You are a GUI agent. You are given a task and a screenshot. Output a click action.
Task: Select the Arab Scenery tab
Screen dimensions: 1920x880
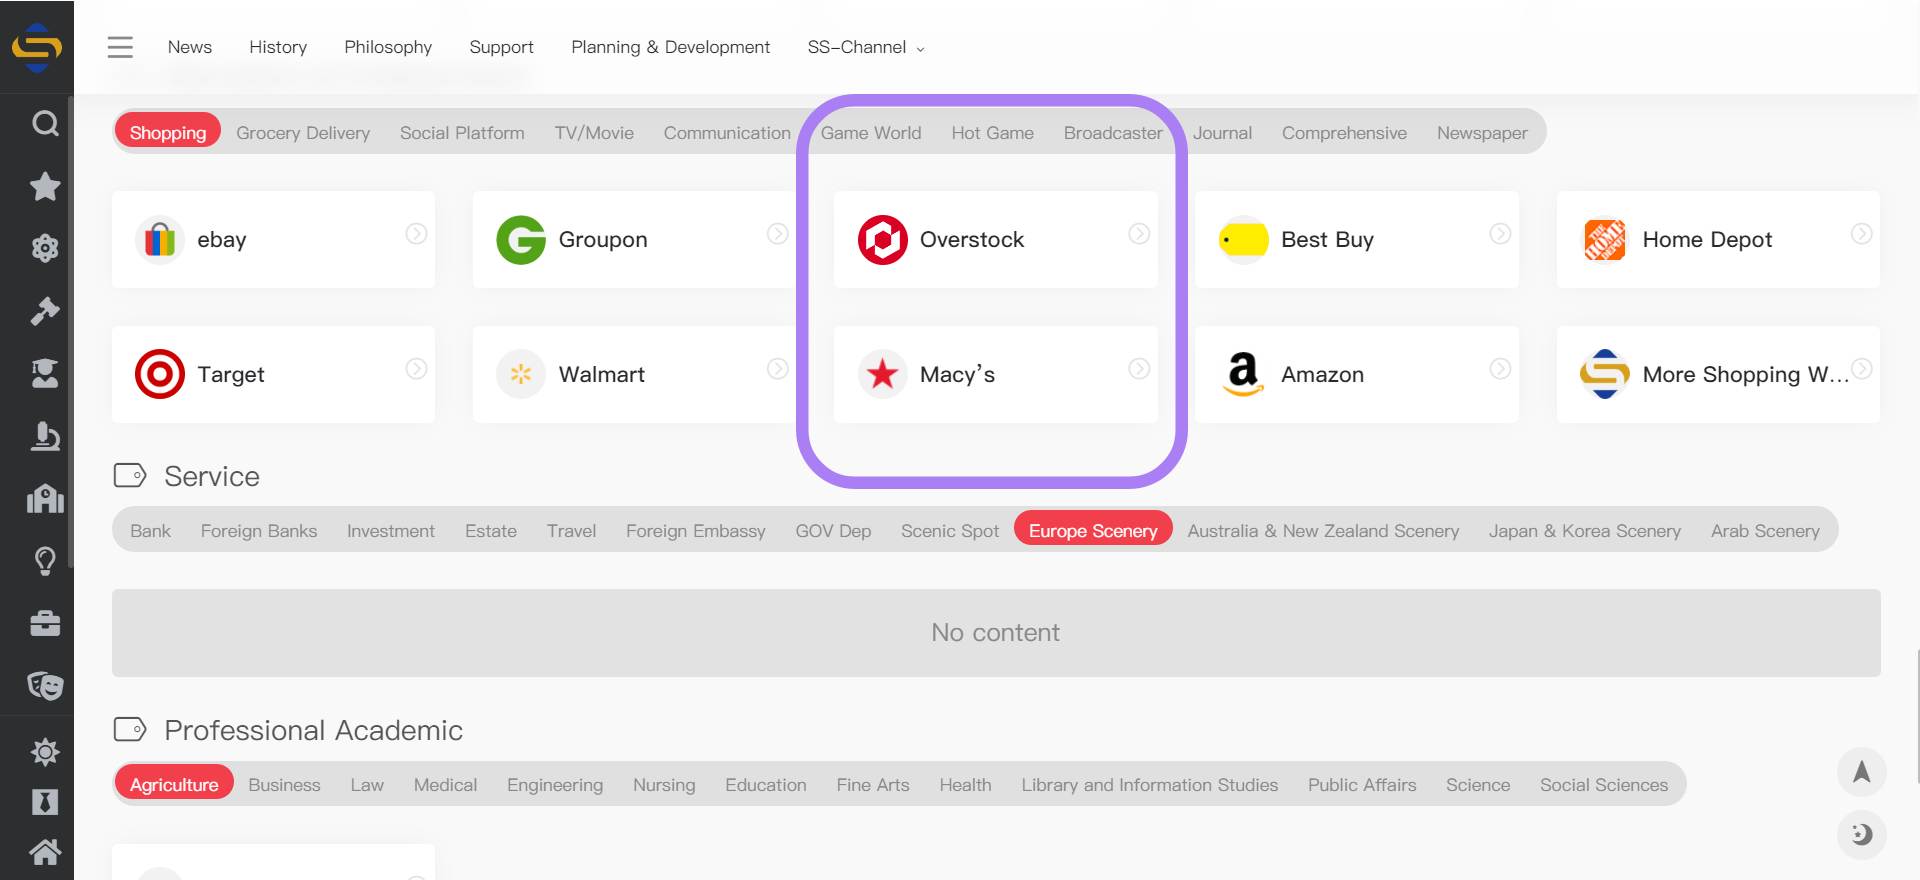tap(1765, 531)
